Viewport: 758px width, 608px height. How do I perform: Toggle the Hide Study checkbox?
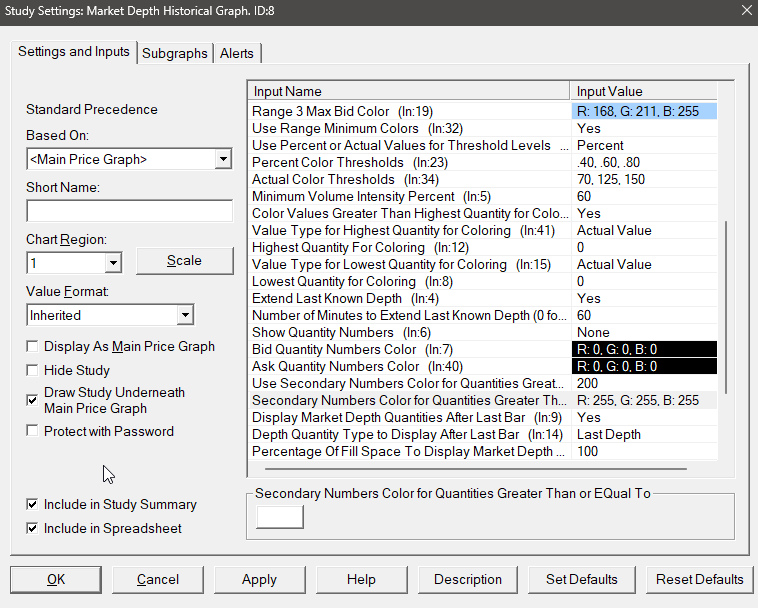[33, 370]
